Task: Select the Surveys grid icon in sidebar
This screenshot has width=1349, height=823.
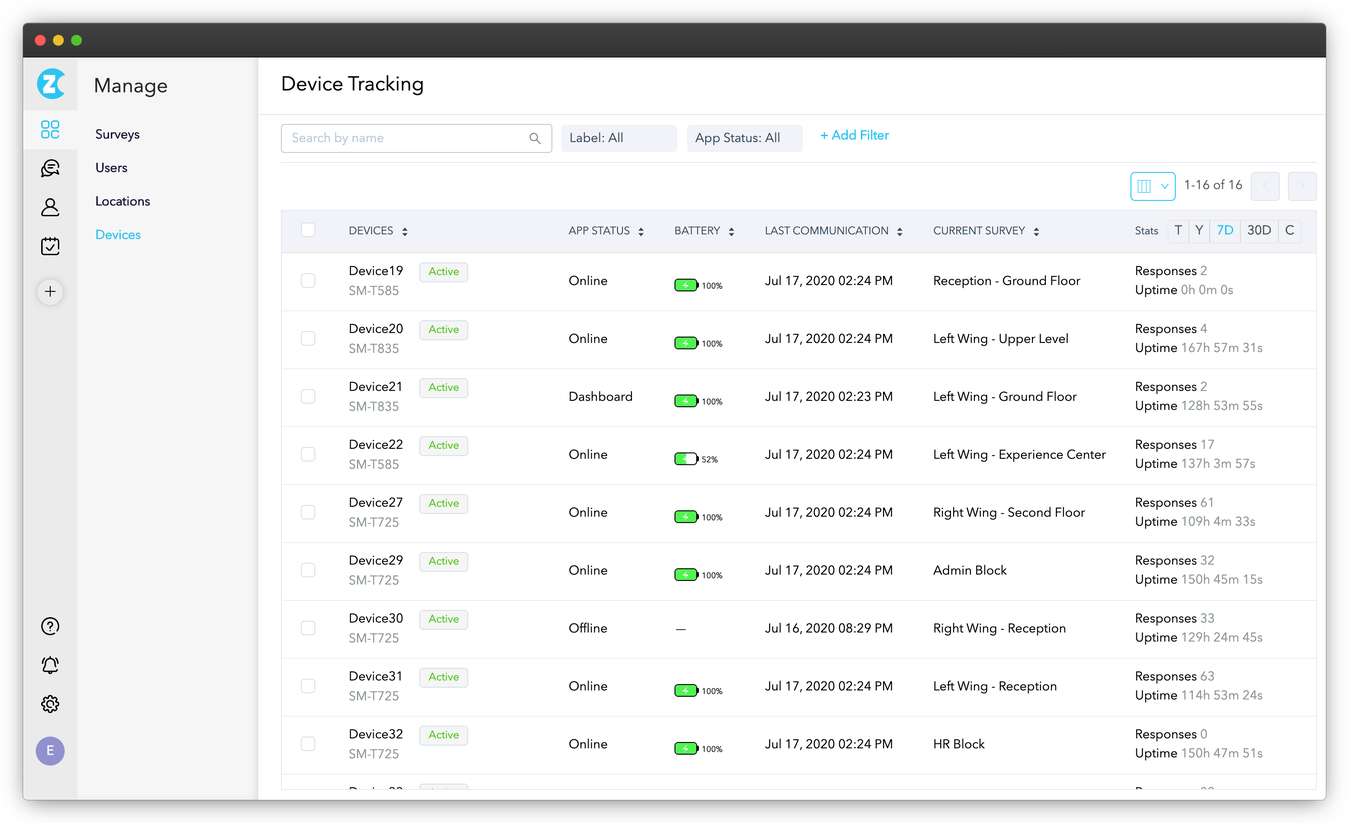Action: click(x=50, y=129)
